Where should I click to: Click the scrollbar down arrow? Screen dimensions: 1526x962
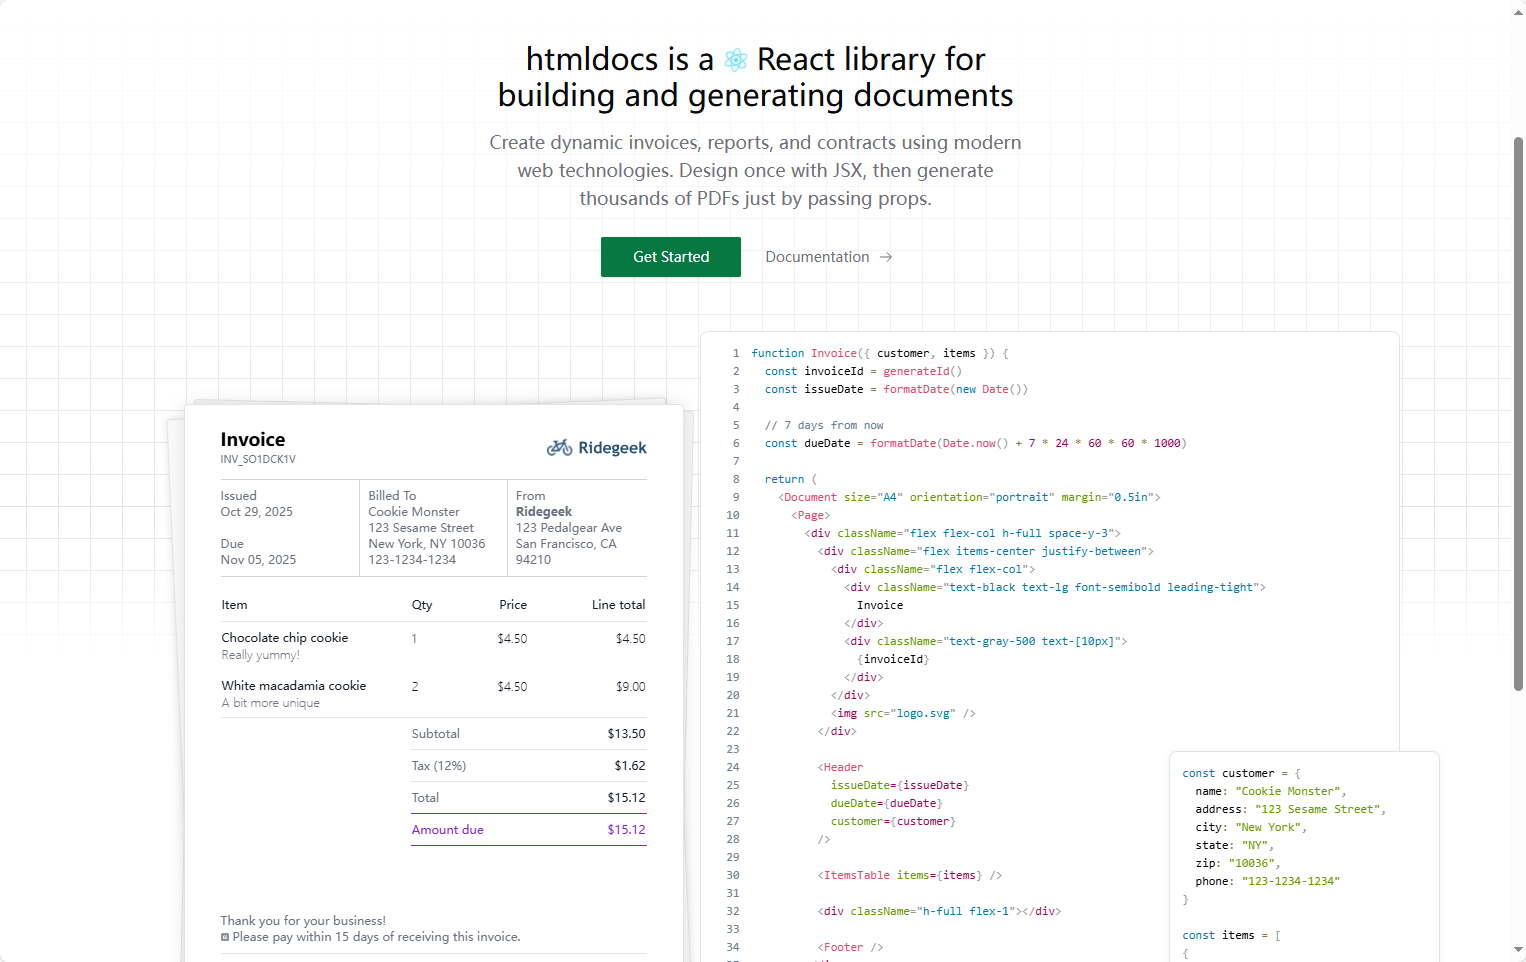1518,950
